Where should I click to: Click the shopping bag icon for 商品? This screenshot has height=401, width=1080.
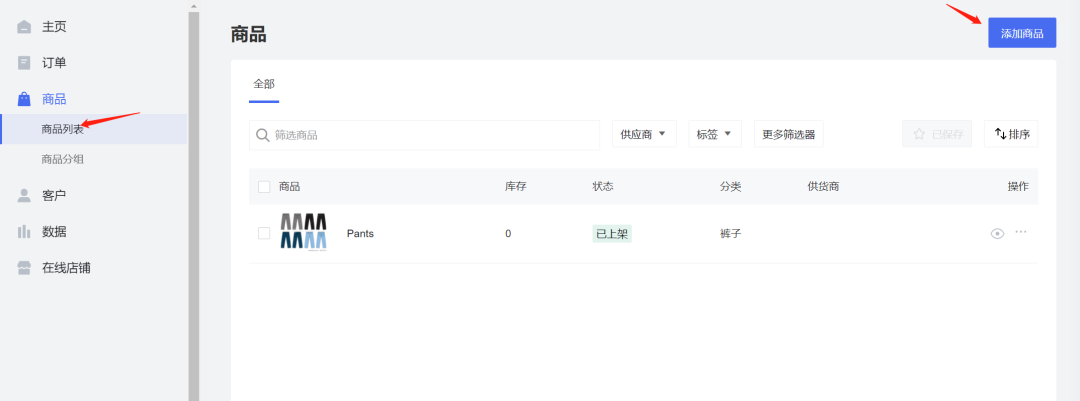click(24, 99)
